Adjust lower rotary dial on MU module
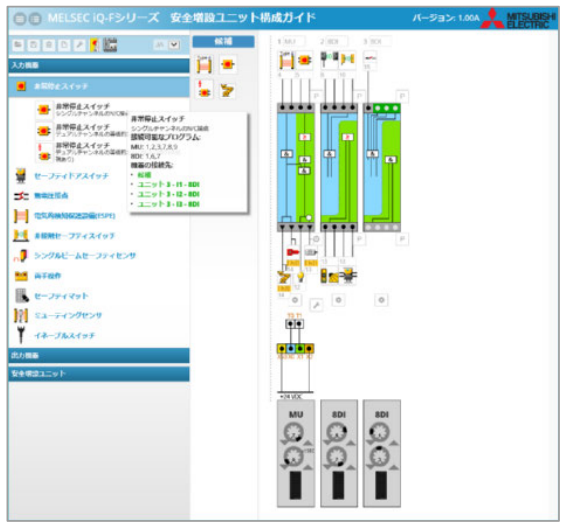569x528 pixels. [293, 456]
